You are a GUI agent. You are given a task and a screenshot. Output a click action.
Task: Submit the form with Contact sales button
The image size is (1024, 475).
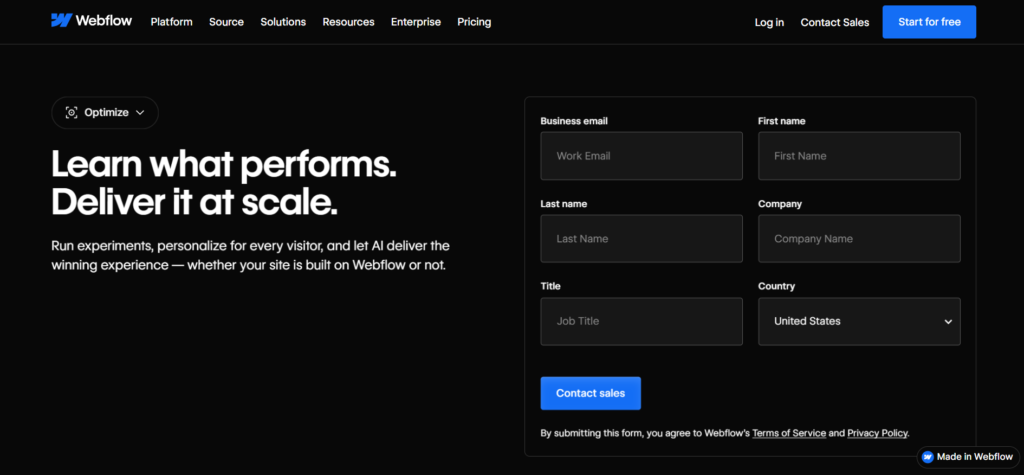590,393
